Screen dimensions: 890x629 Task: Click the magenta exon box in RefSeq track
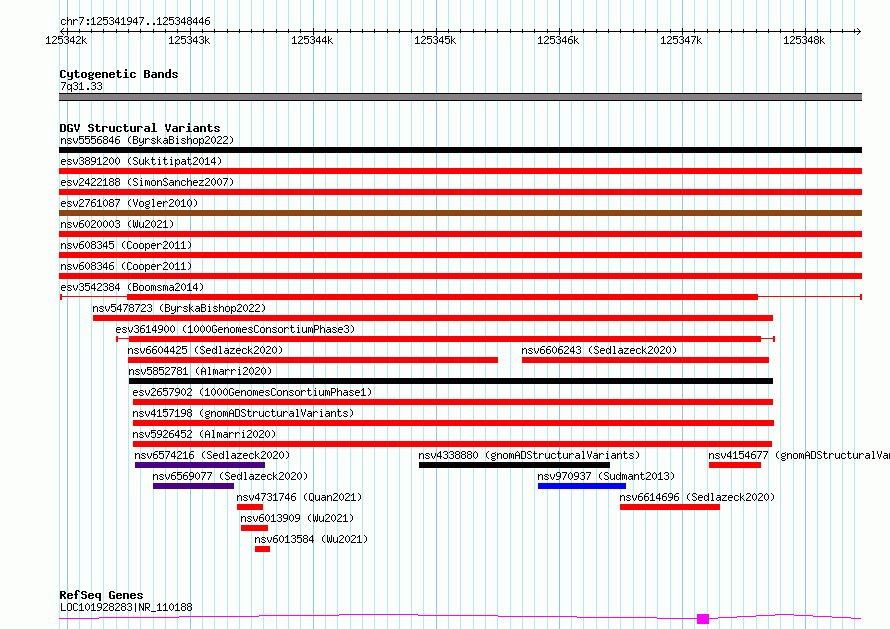703,619
